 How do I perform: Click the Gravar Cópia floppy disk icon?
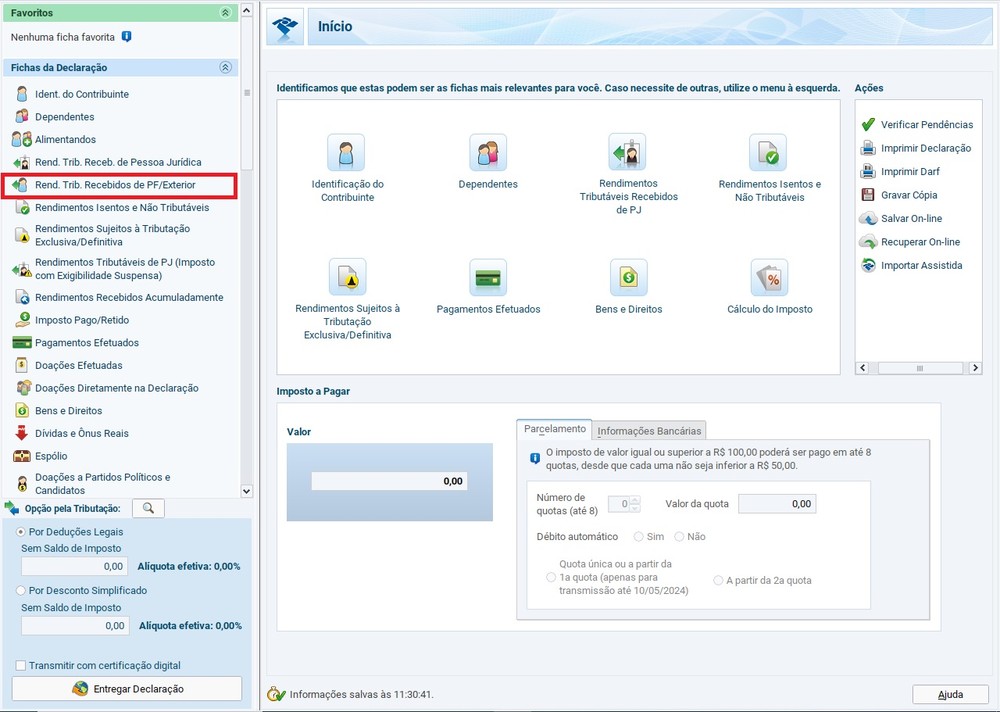click(868, 195)
